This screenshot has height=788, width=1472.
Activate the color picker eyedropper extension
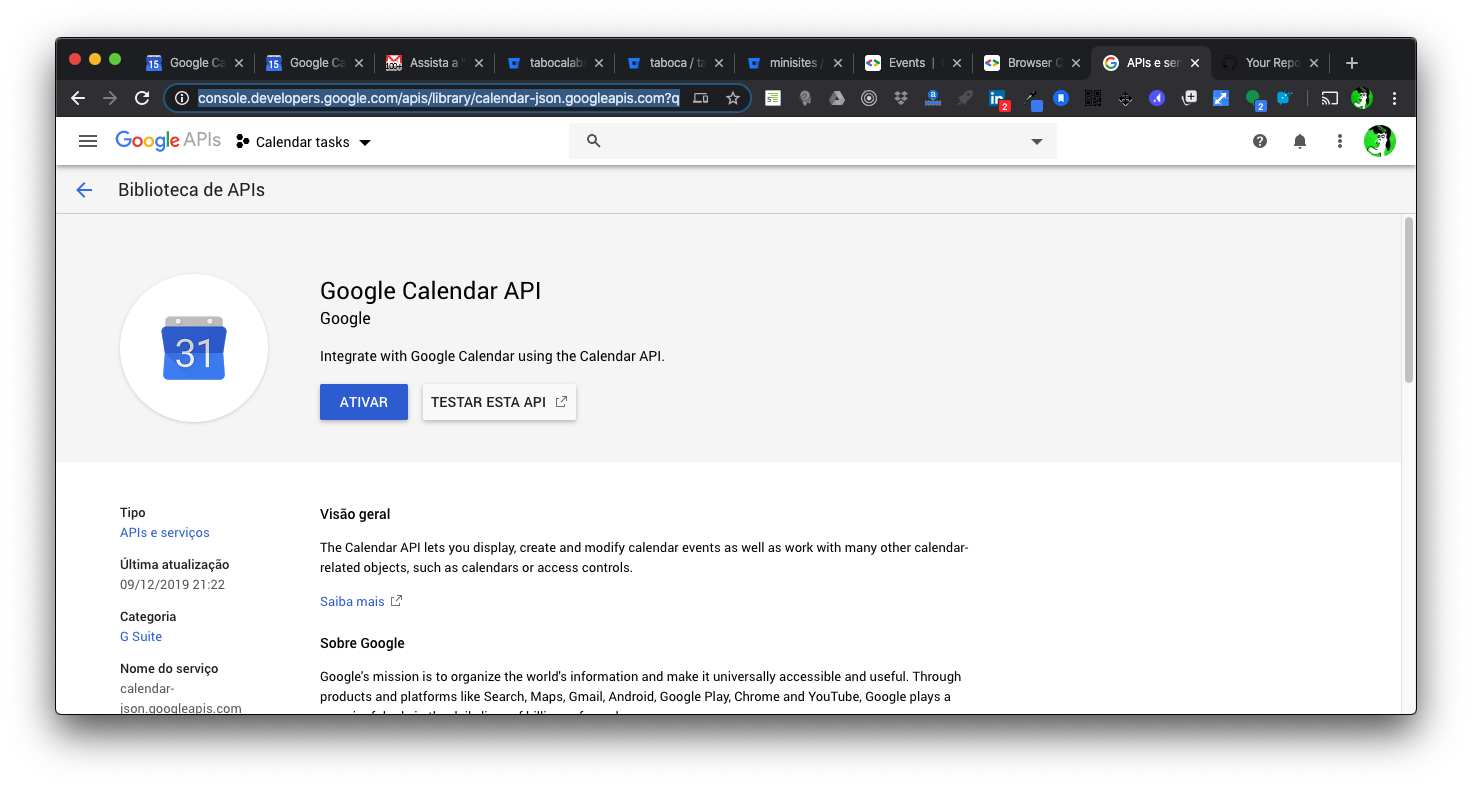click(x=1031, y=99)
